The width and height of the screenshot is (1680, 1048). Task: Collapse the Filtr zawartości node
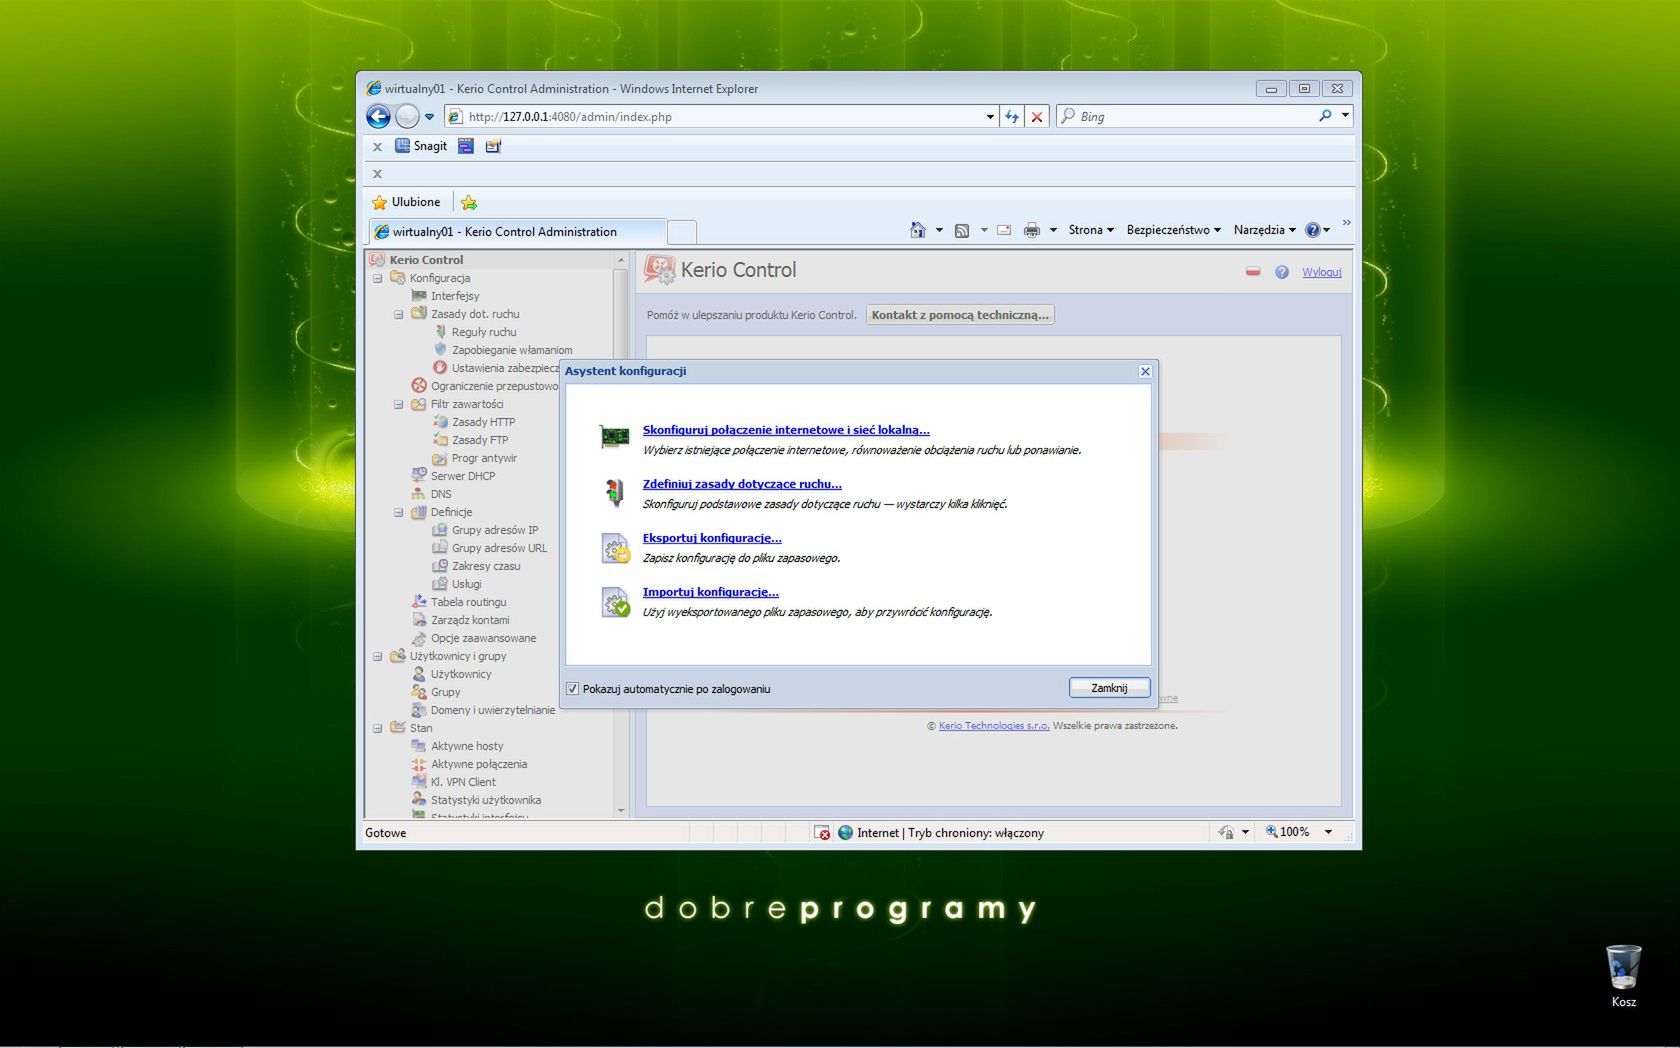pyautogui.click(x=399, y=404)
